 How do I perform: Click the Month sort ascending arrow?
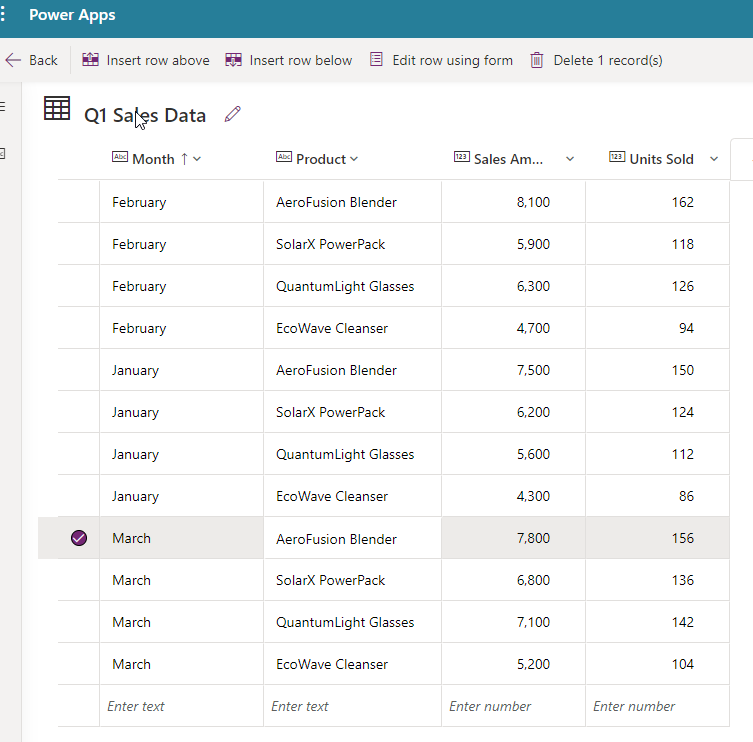coord(184,159)
